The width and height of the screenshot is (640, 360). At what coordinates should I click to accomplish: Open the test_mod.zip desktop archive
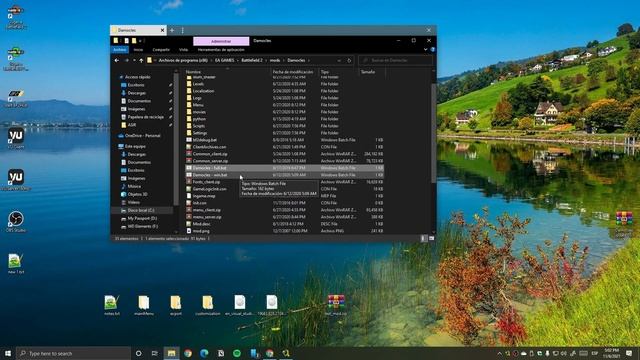336,305
